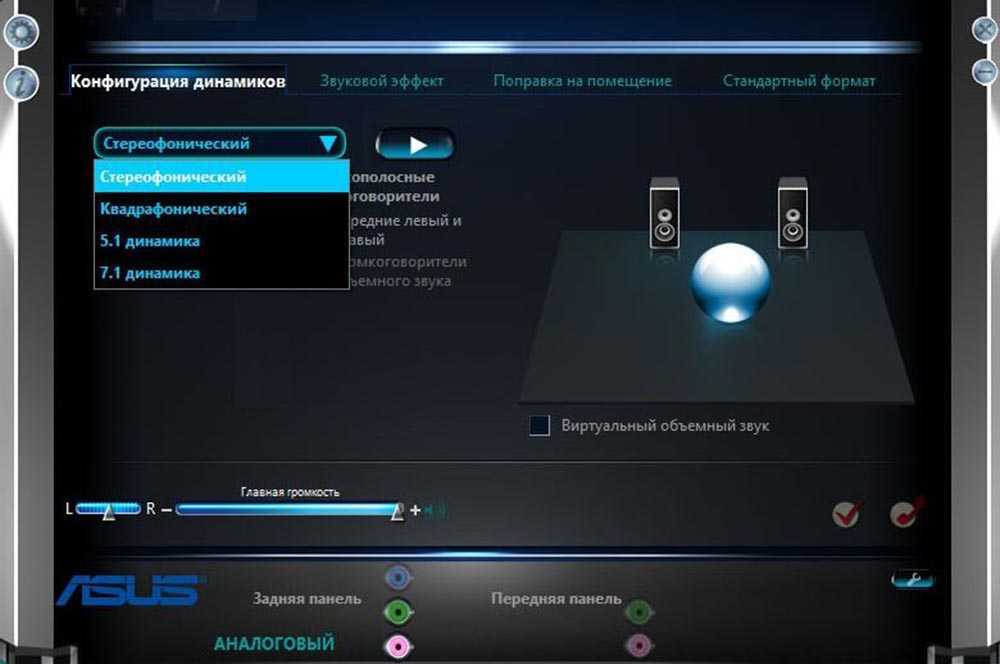Click the first red checkmark default device button

coord(846,513)
